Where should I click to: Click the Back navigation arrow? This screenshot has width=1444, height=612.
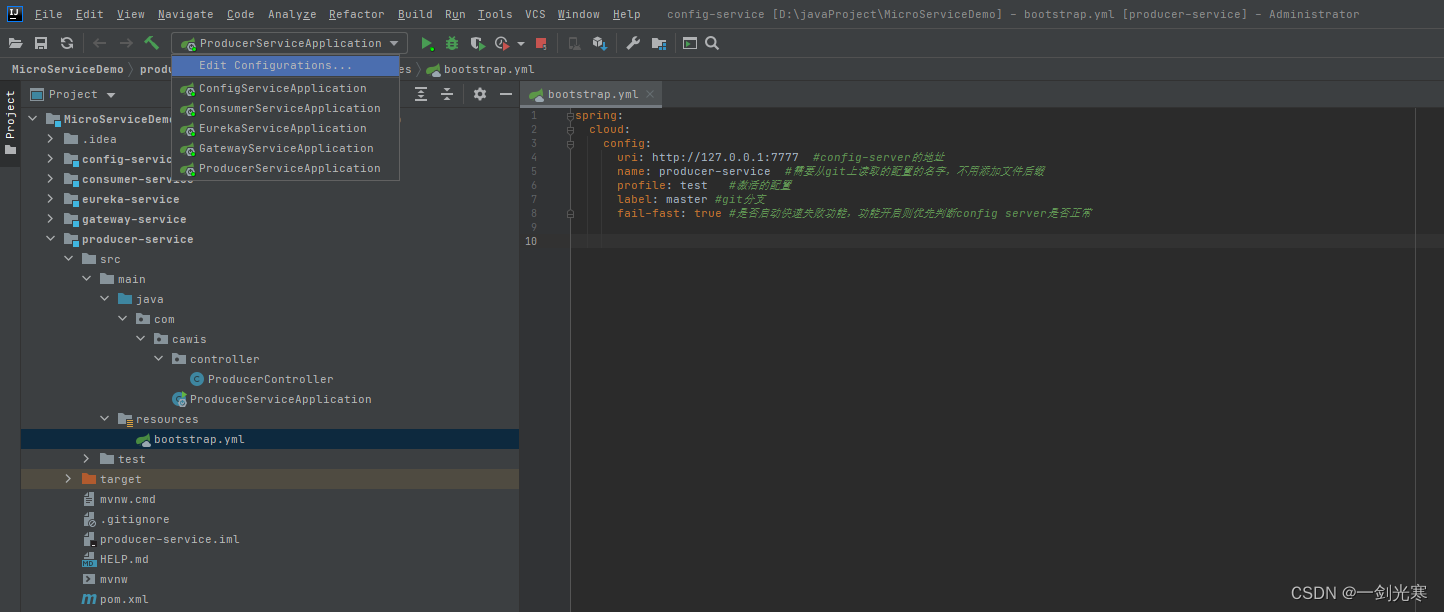tap(99, 43)
